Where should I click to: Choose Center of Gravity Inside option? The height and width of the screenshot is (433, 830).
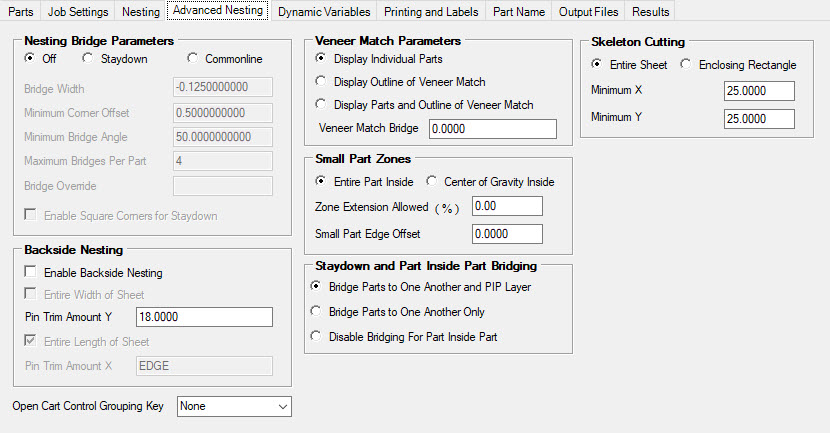tap(432, 182)
